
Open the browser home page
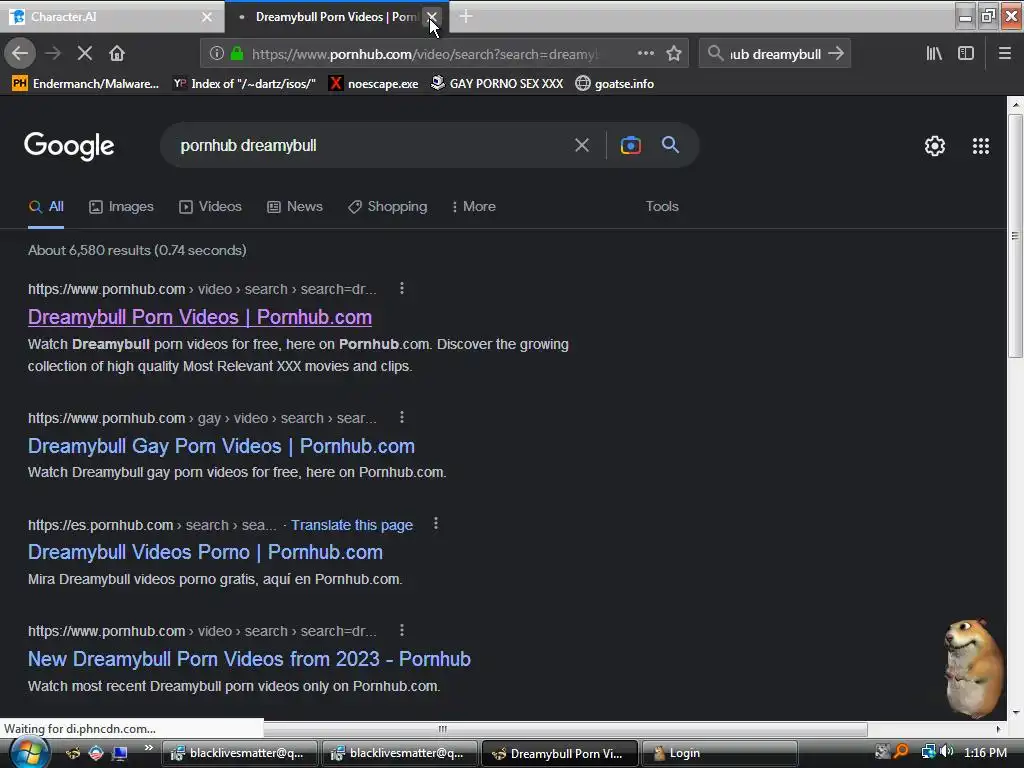point(117,53)
